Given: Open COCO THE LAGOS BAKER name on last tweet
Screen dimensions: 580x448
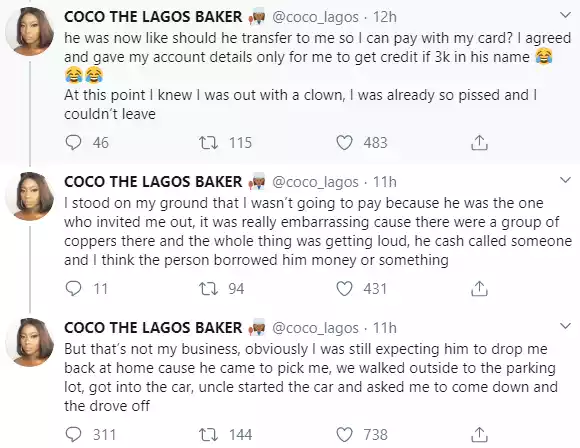Looking at the screenshot, I should click(153, 328).
